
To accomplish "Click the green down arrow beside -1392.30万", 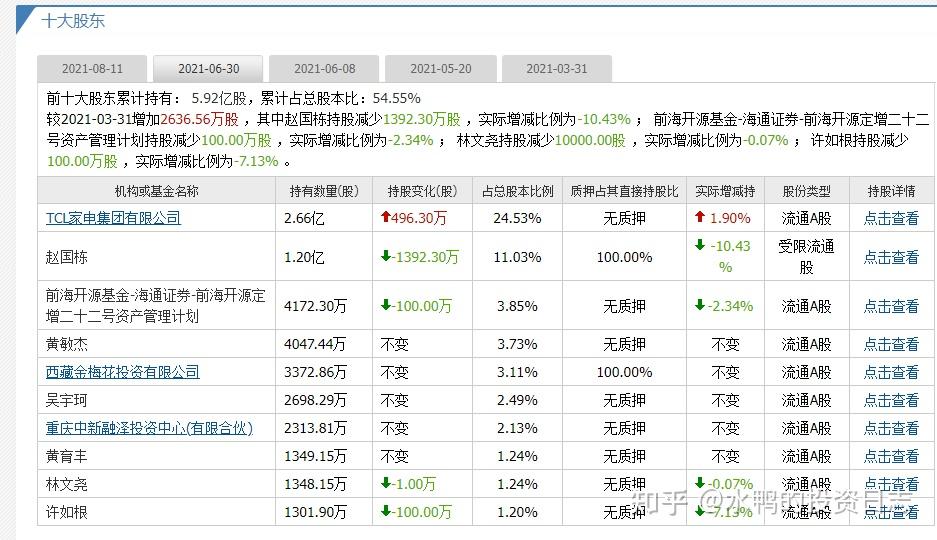I will 385,256.
